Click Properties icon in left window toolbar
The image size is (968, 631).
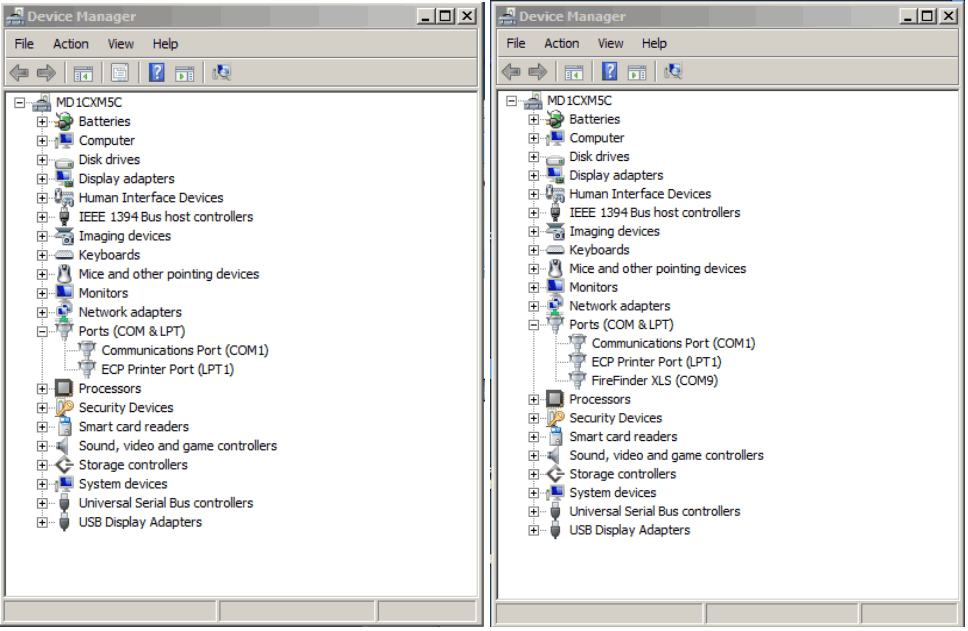120,73
